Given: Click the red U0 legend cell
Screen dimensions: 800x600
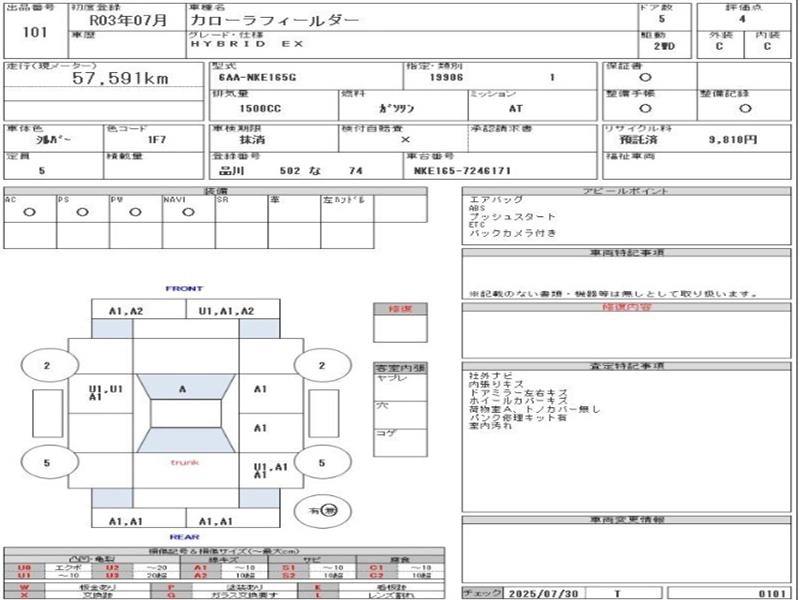Looking at the screenshot, I should pos(24,568).
